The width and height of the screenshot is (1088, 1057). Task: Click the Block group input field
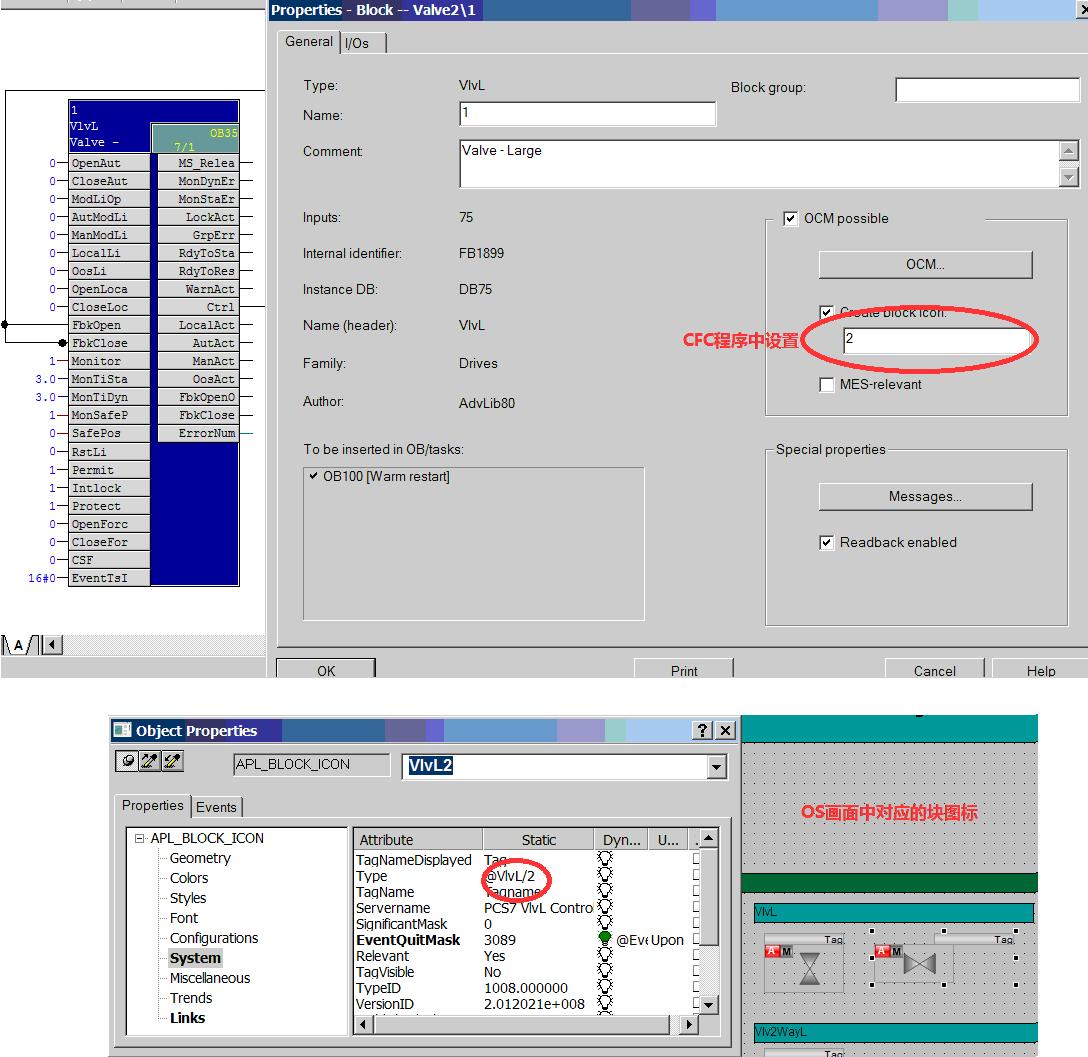(x=987, y=90)
